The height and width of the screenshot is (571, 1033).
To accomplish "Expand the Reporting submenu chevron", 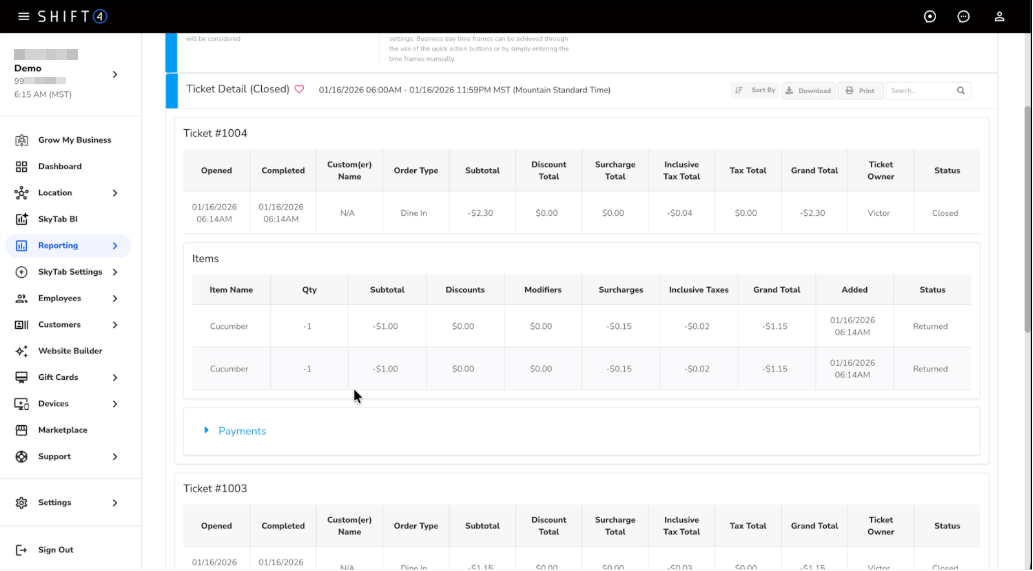I will [x=115, y=246].
